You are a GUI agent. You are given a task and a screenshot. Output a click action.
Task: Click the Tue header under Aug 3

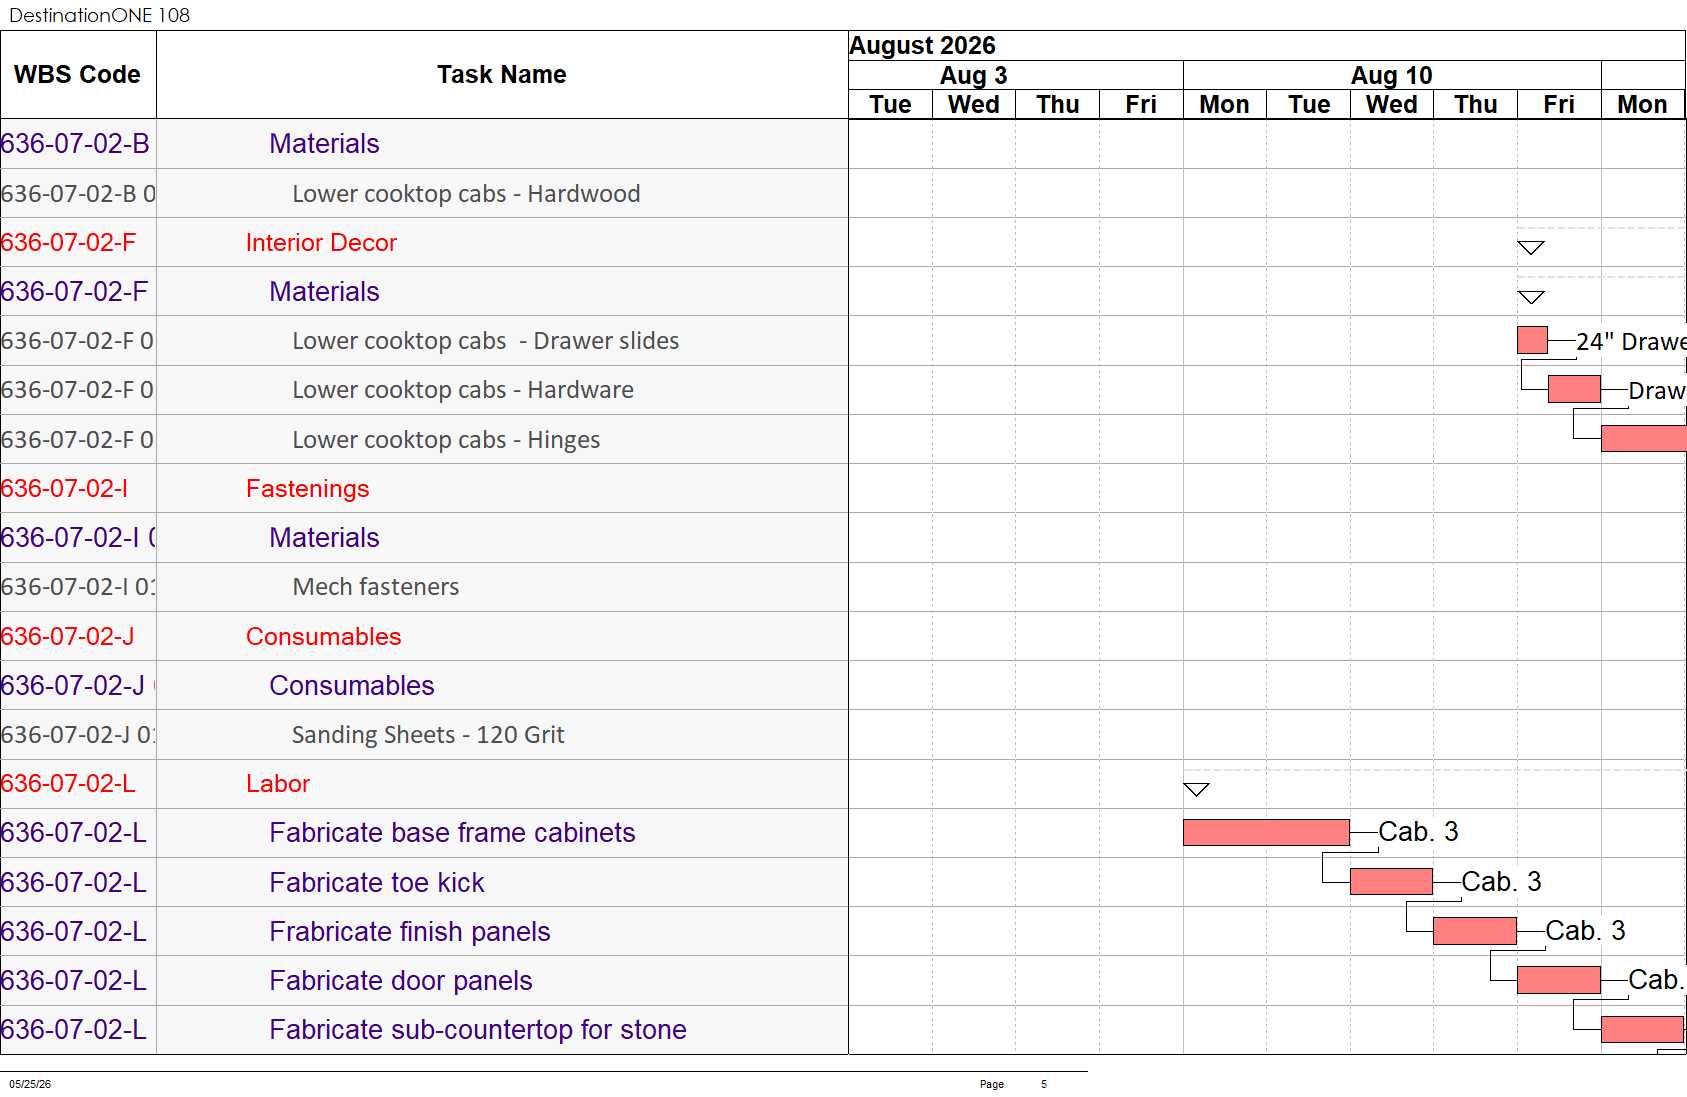890,105
